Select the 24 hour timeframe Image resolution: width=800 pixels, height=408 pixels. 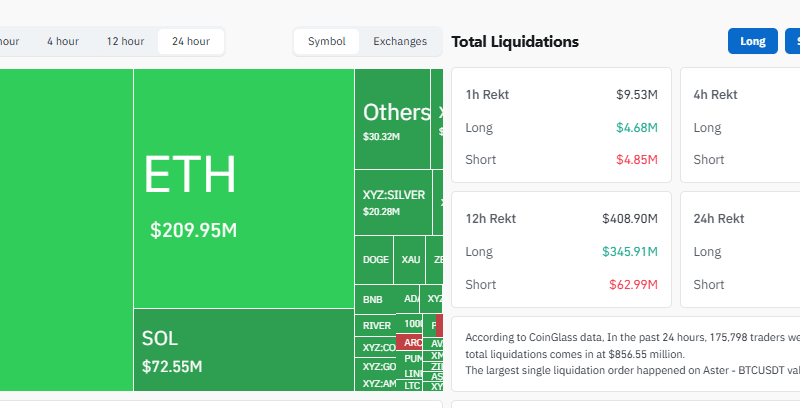(x=191, y=41)
